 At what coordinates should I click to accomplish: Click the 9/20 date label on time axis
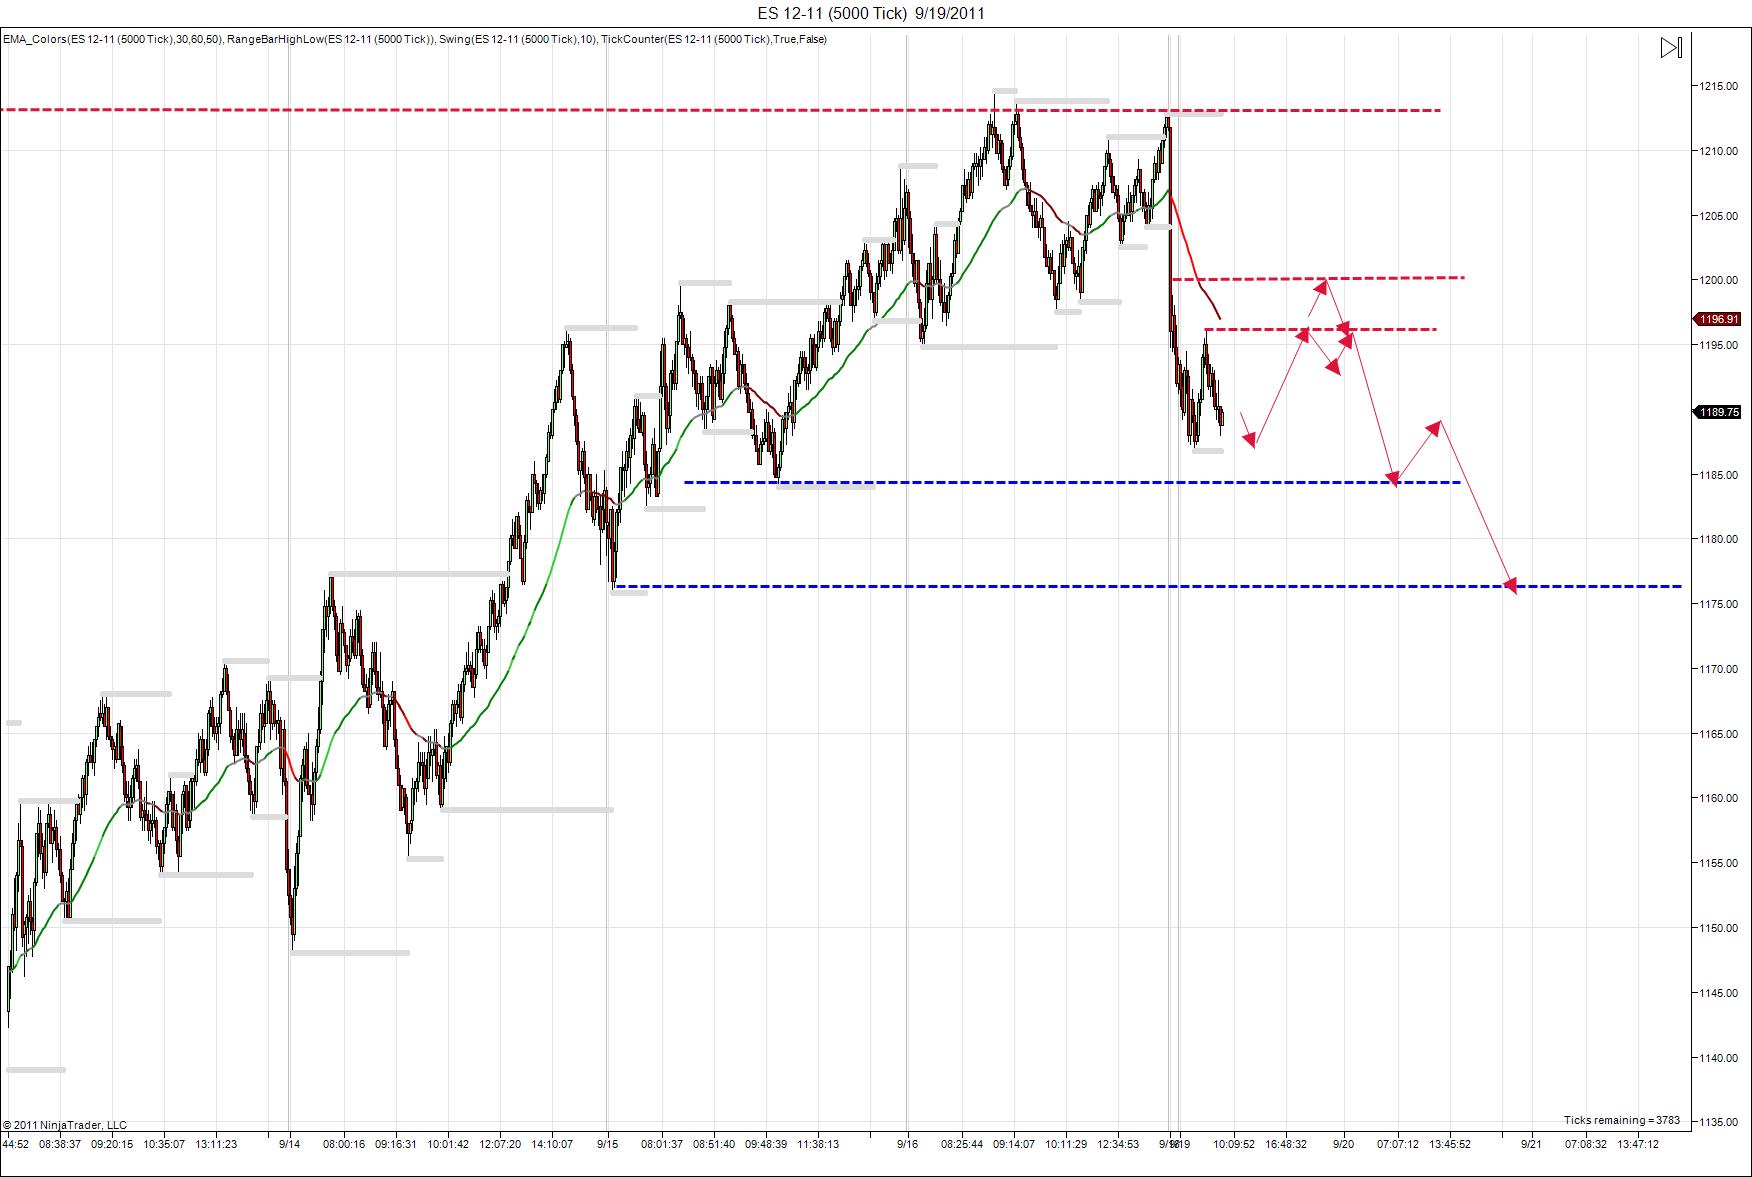[x=1343, y=1144]
